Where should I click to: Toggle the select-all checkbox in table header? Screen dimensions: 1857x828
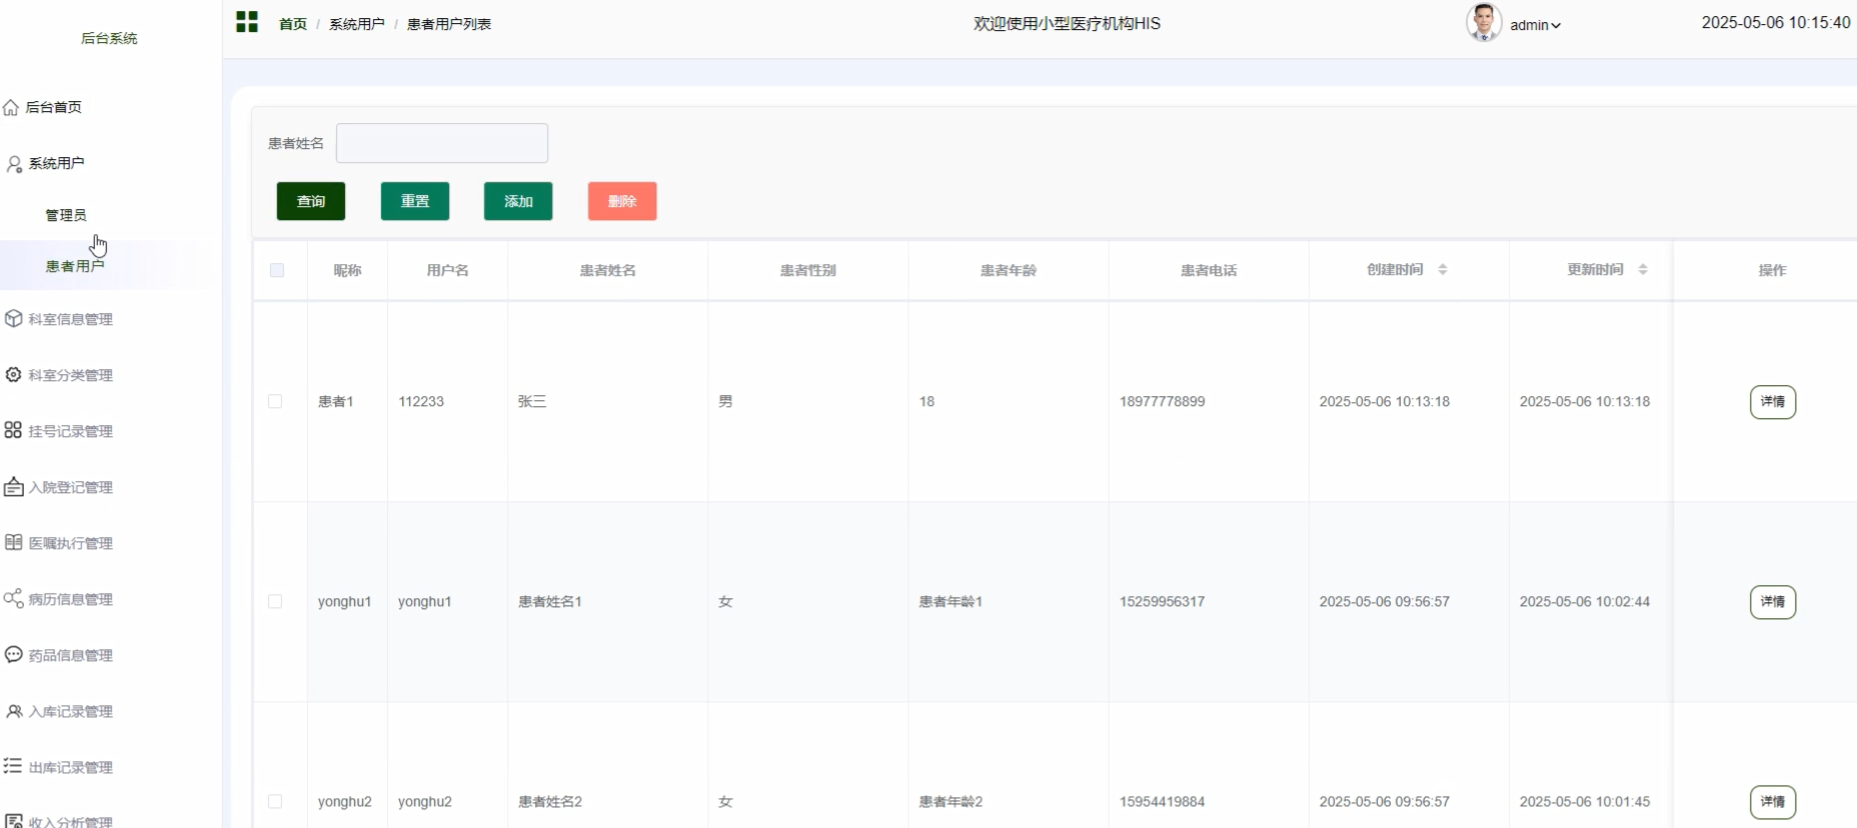point(277,270)
